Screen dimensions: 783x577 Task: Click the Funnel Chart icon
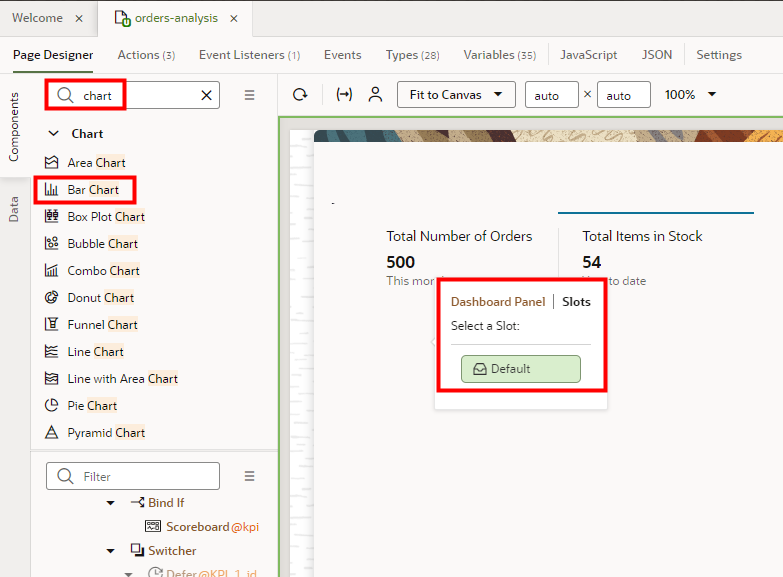tap(51, 324)
